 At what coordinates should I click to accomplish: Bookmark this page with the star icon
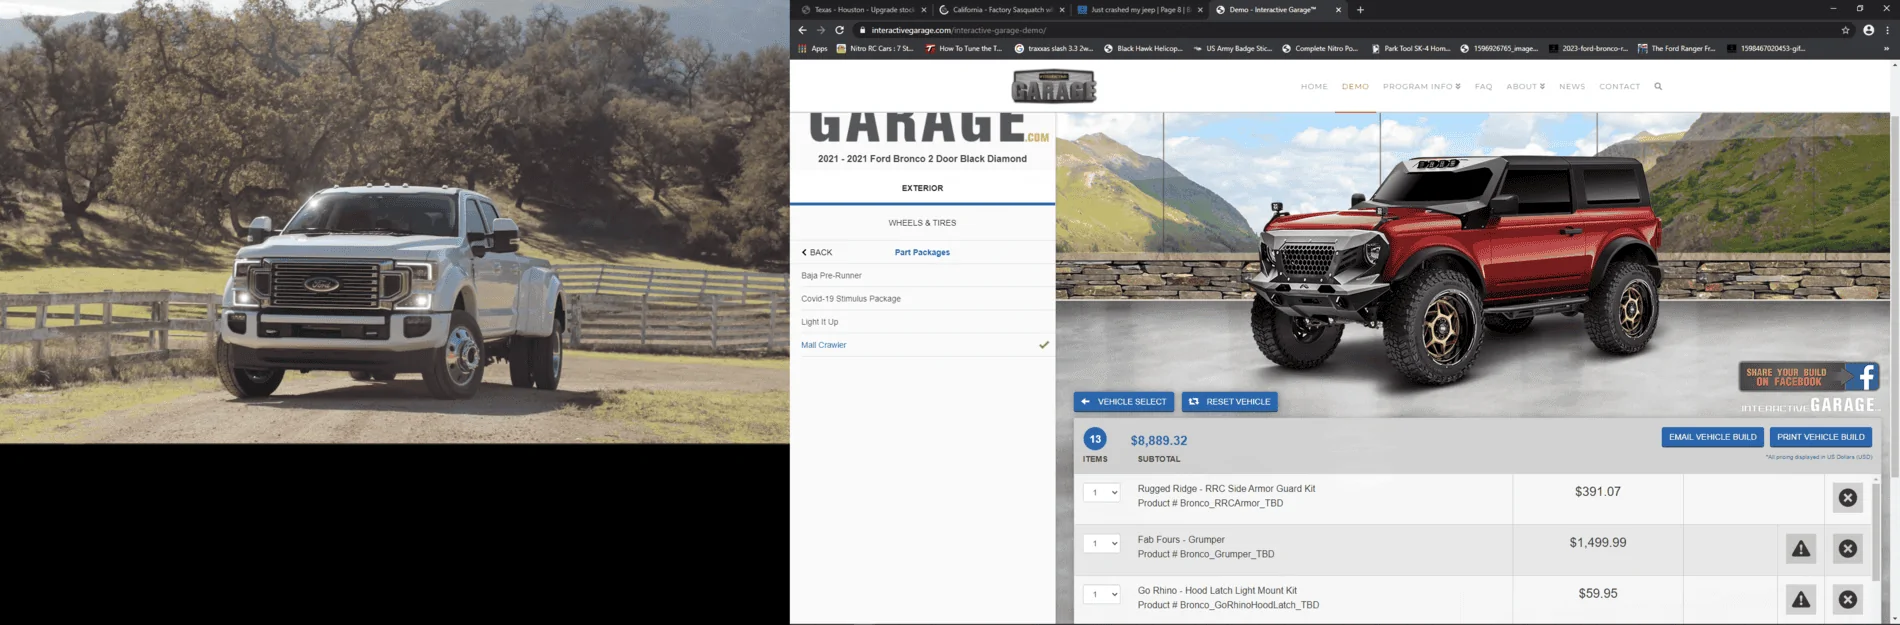[1846, 30]
